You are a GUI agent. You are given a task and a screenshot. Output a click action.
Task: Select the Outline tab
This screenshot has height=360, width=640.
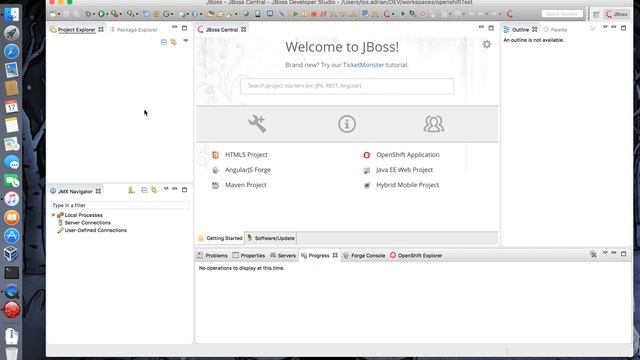click(x=520, y=30)
